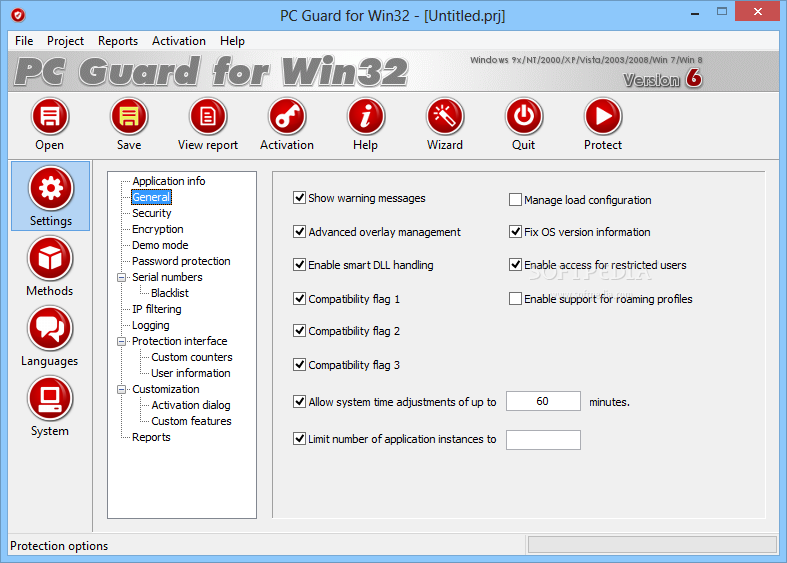Click the Activation key icon in toolbar
This screenshot has height=563, width=787.
pos(287,117)
